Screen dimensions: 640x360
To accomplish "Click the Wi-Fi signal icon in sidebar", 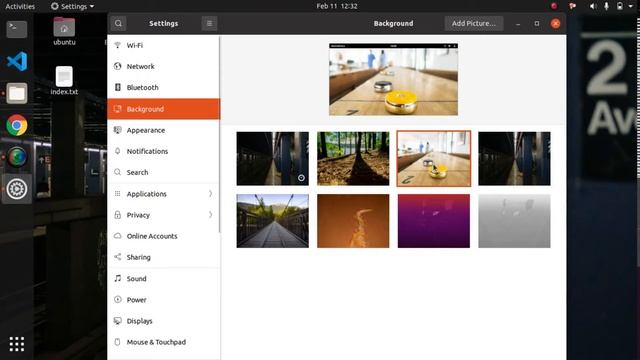I will pyautogui.click(x=118, y=45).
